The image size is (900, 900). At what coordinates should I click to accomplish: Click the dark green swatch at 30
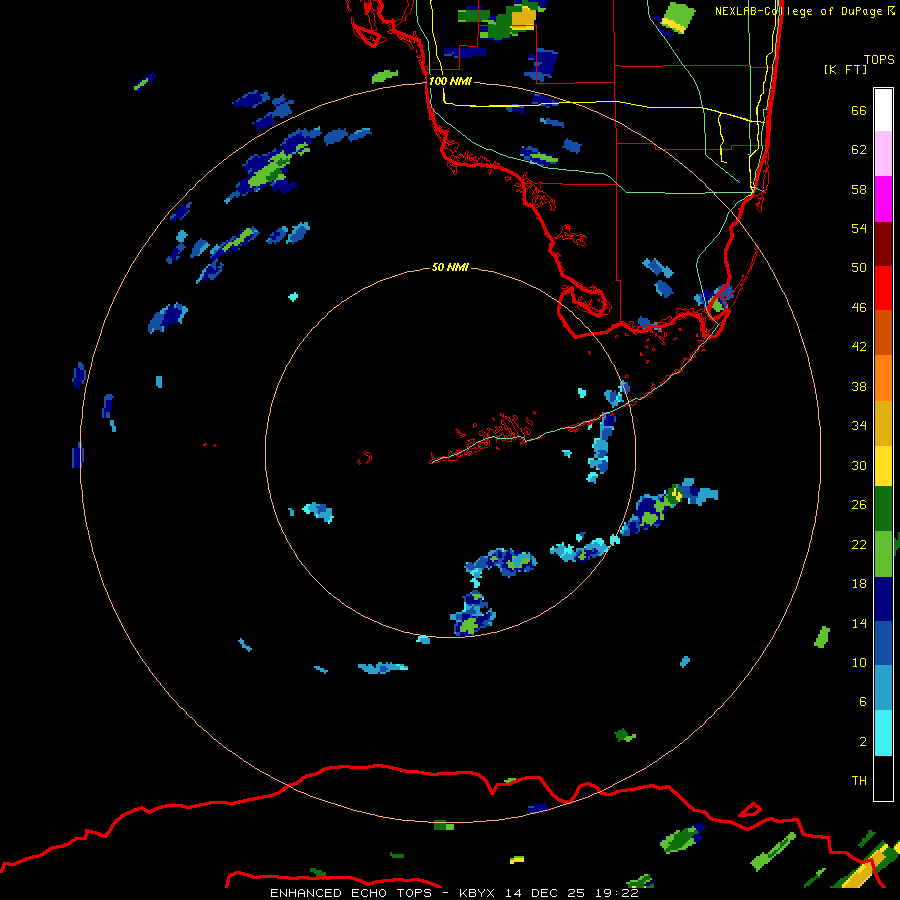coord(883,509)
